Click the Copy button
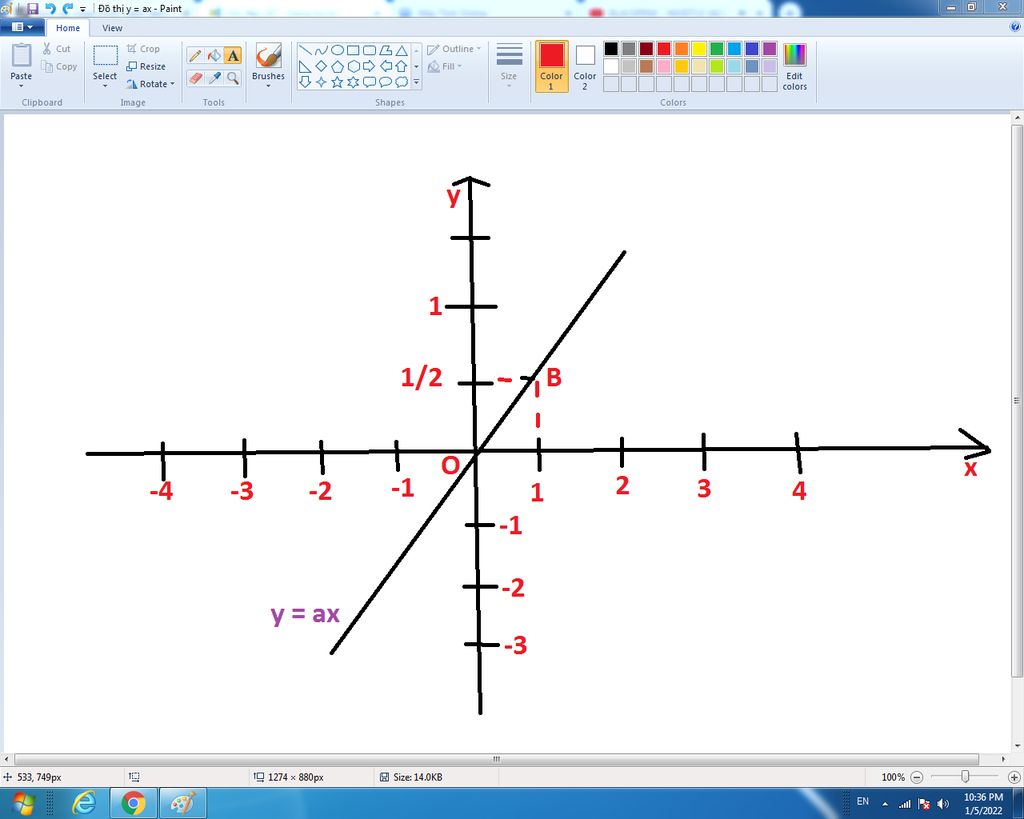Viewport: 1024px width, 819px height. 59,67
